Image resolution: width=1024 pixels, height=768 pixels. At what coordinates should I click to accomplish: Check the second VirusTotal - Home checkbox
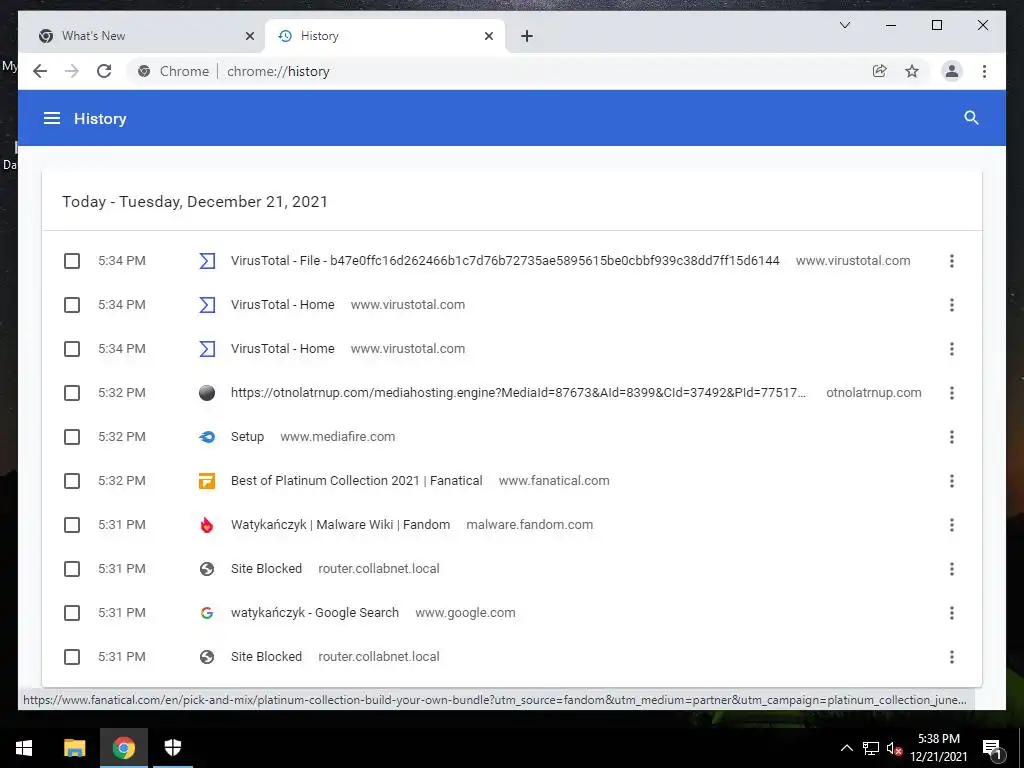click(72, 349)
